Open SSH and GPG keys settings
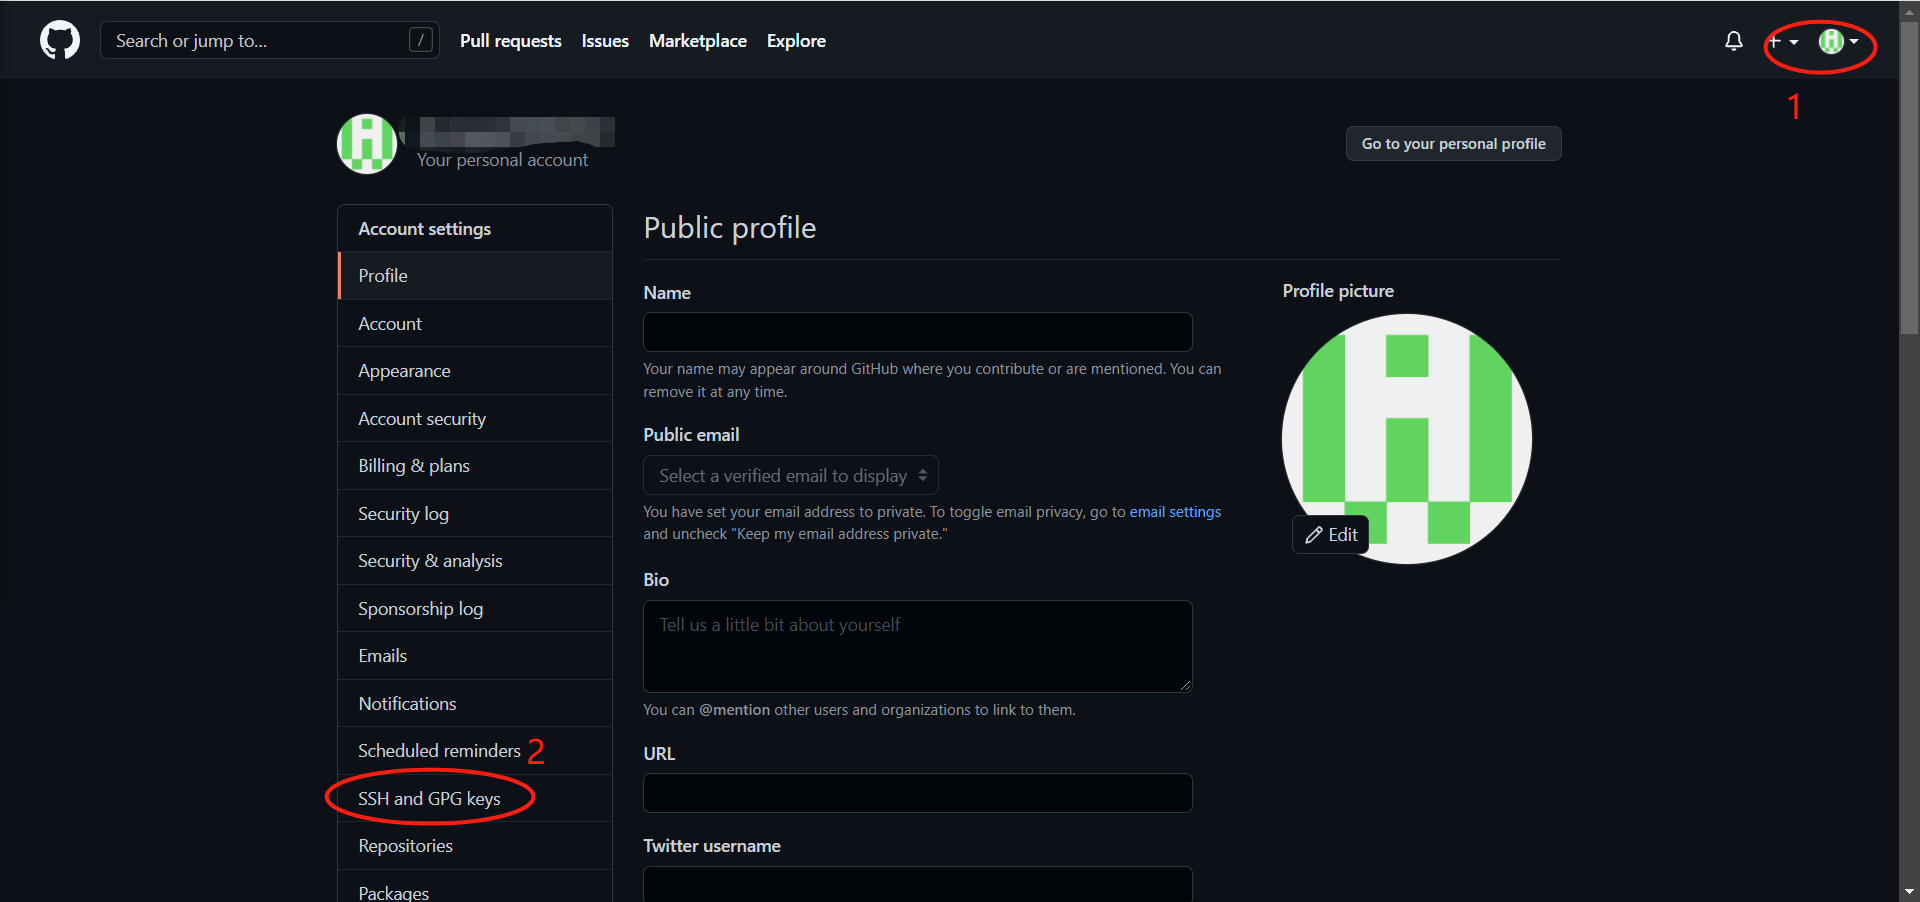 pyautogui.click(x=475, y=798)
